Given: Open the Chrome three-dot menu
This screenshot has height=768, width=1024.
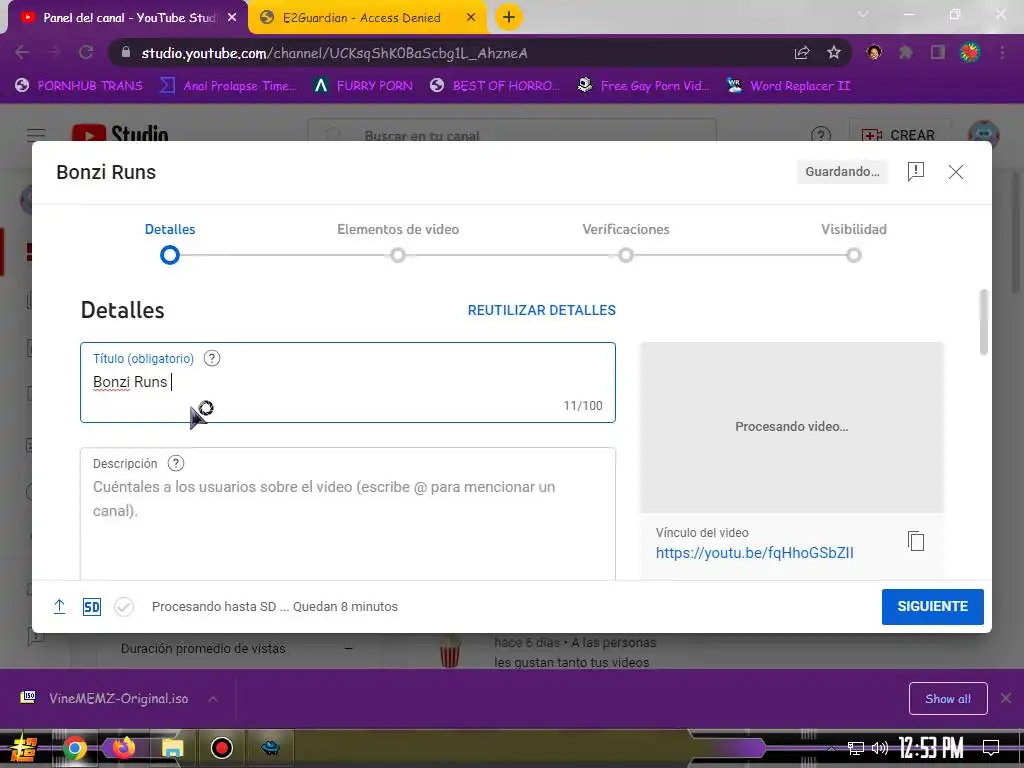Looking at the screenshot, I should 1002,53.
